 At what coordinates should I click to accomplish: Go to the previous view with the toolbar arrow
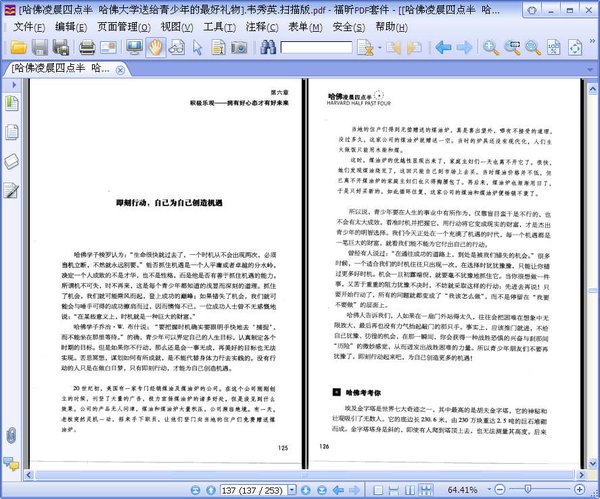point(443,47)
